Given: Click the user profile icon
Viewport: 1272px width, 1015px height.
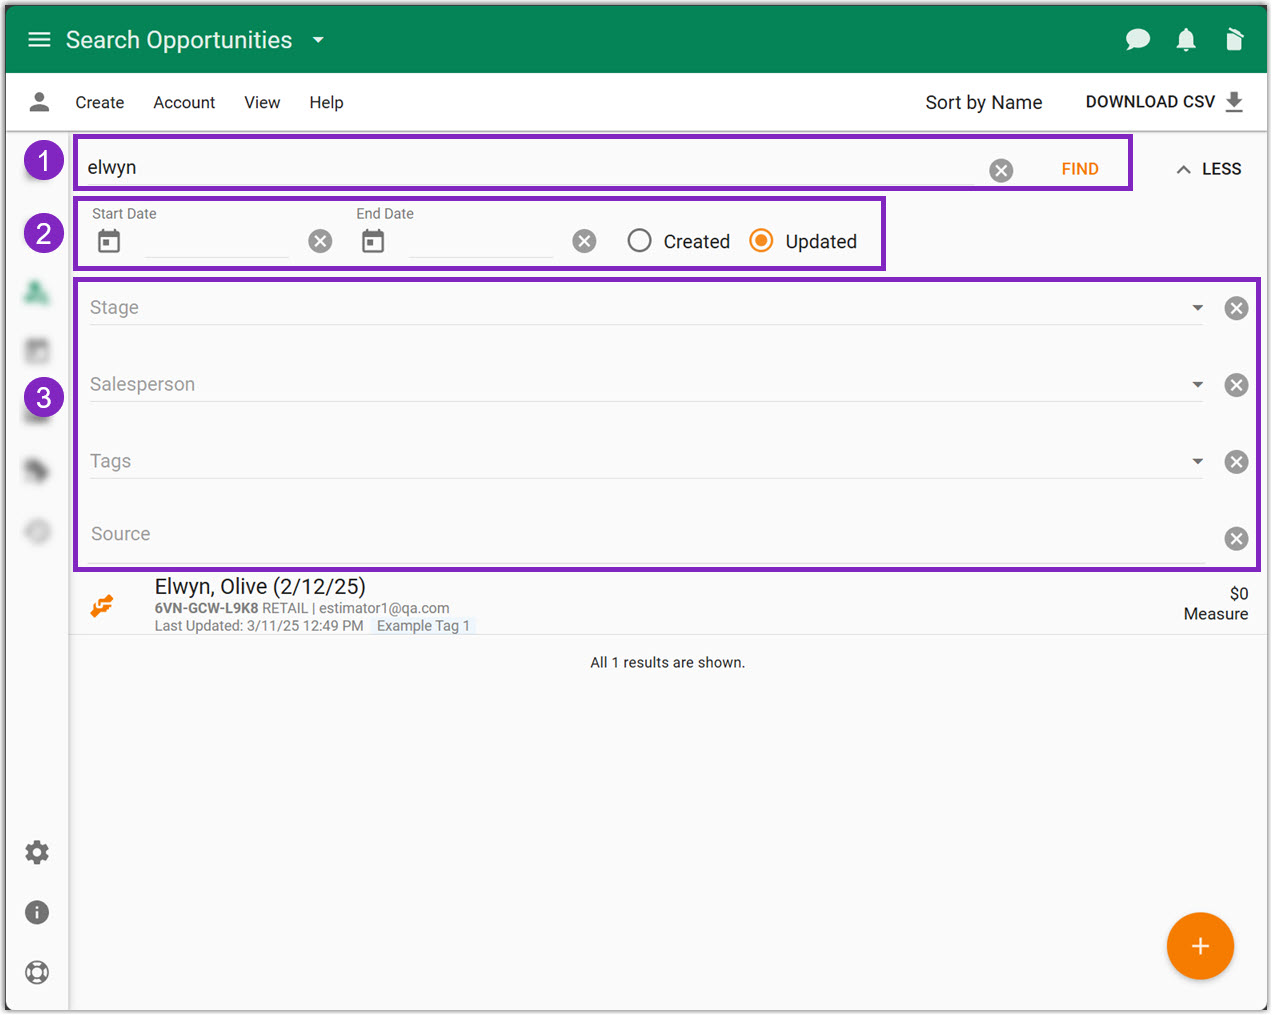Looking at the screenshot, I should [x=39, y=102].
